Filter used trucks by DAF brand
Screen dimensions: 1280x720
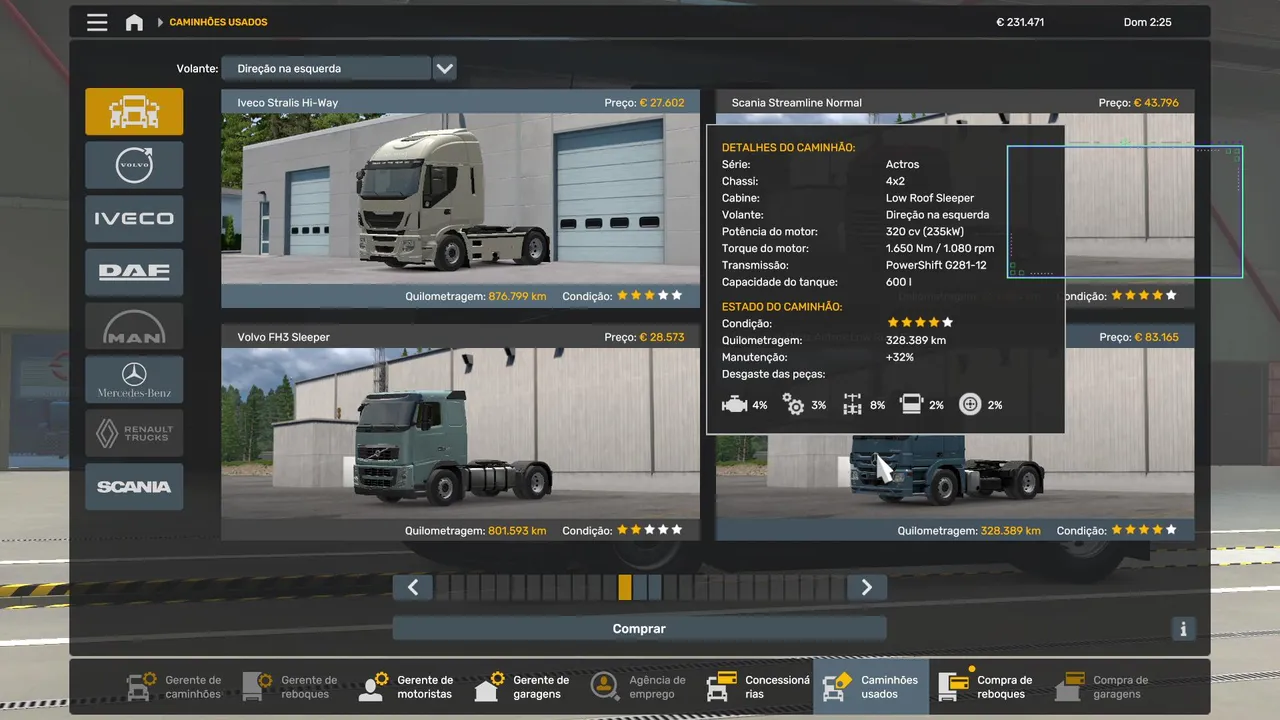coord(134,272)
